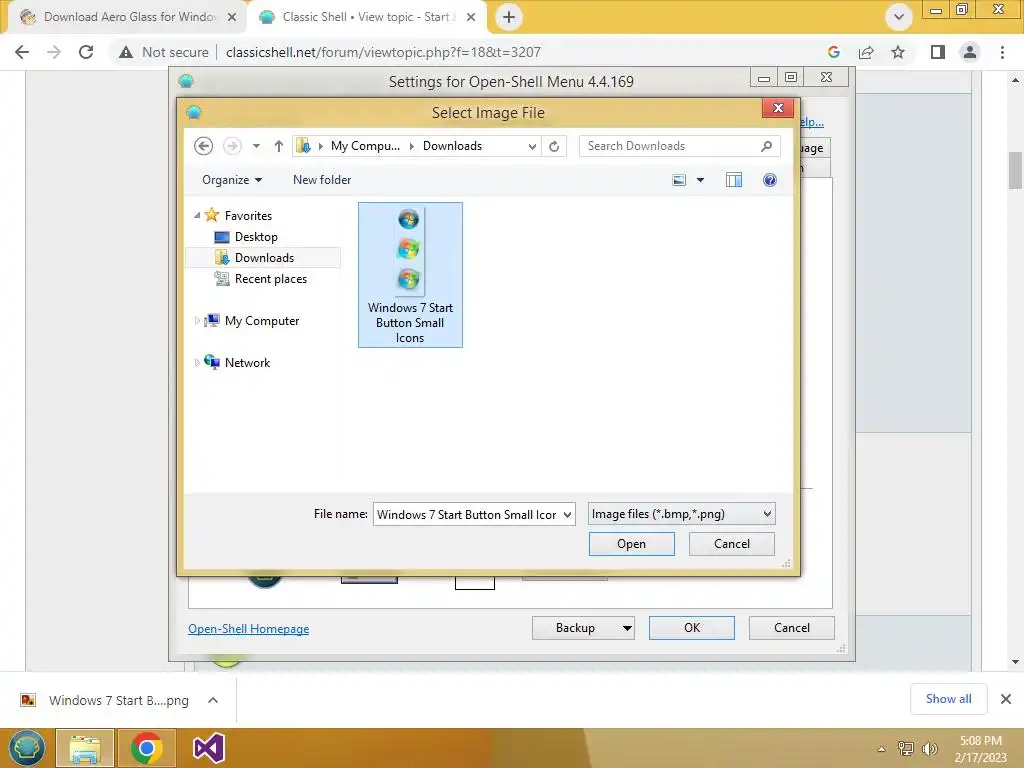Close the Chrome downloads bar
Screen dimensions: 1024x768
[1006, 699]
